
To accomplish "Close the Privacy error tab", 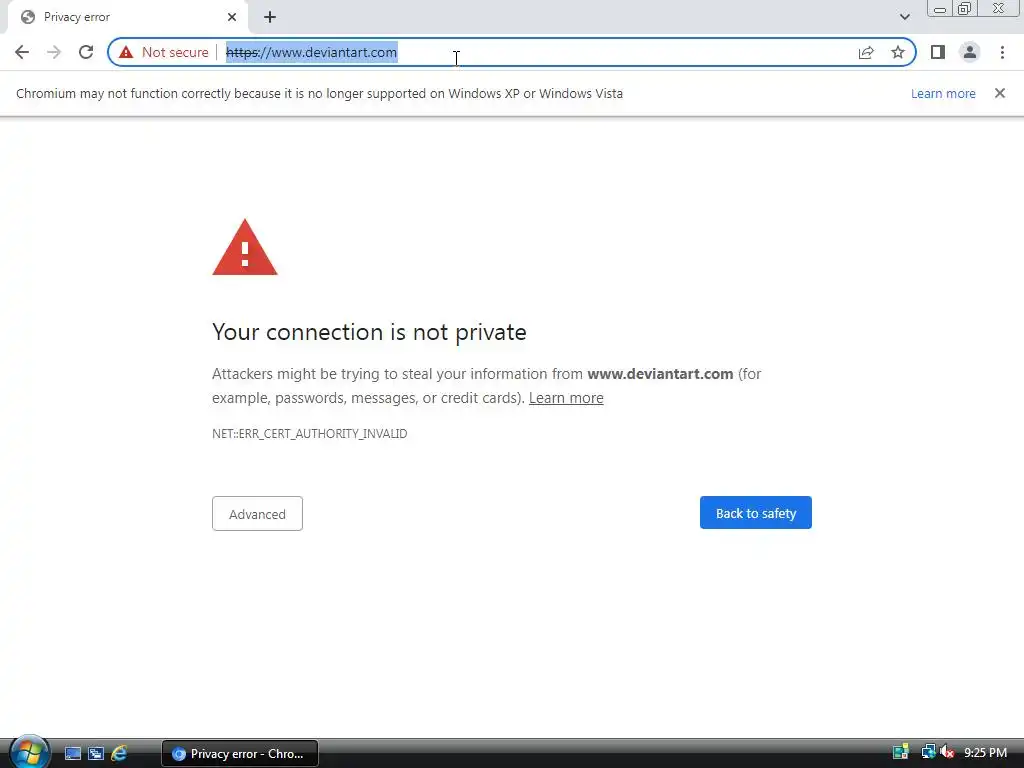I will coord(232,17).
